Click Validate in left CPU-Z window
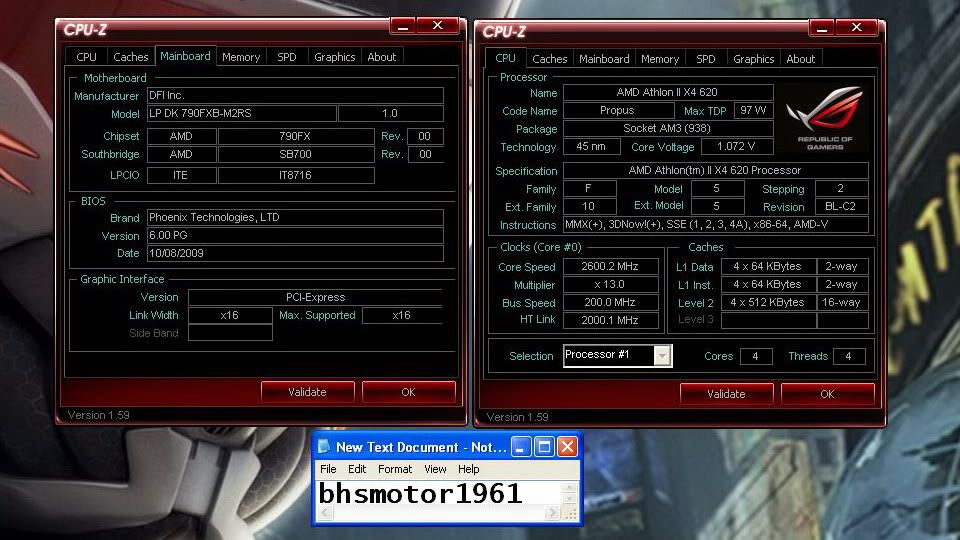 [x=307, y=392]
